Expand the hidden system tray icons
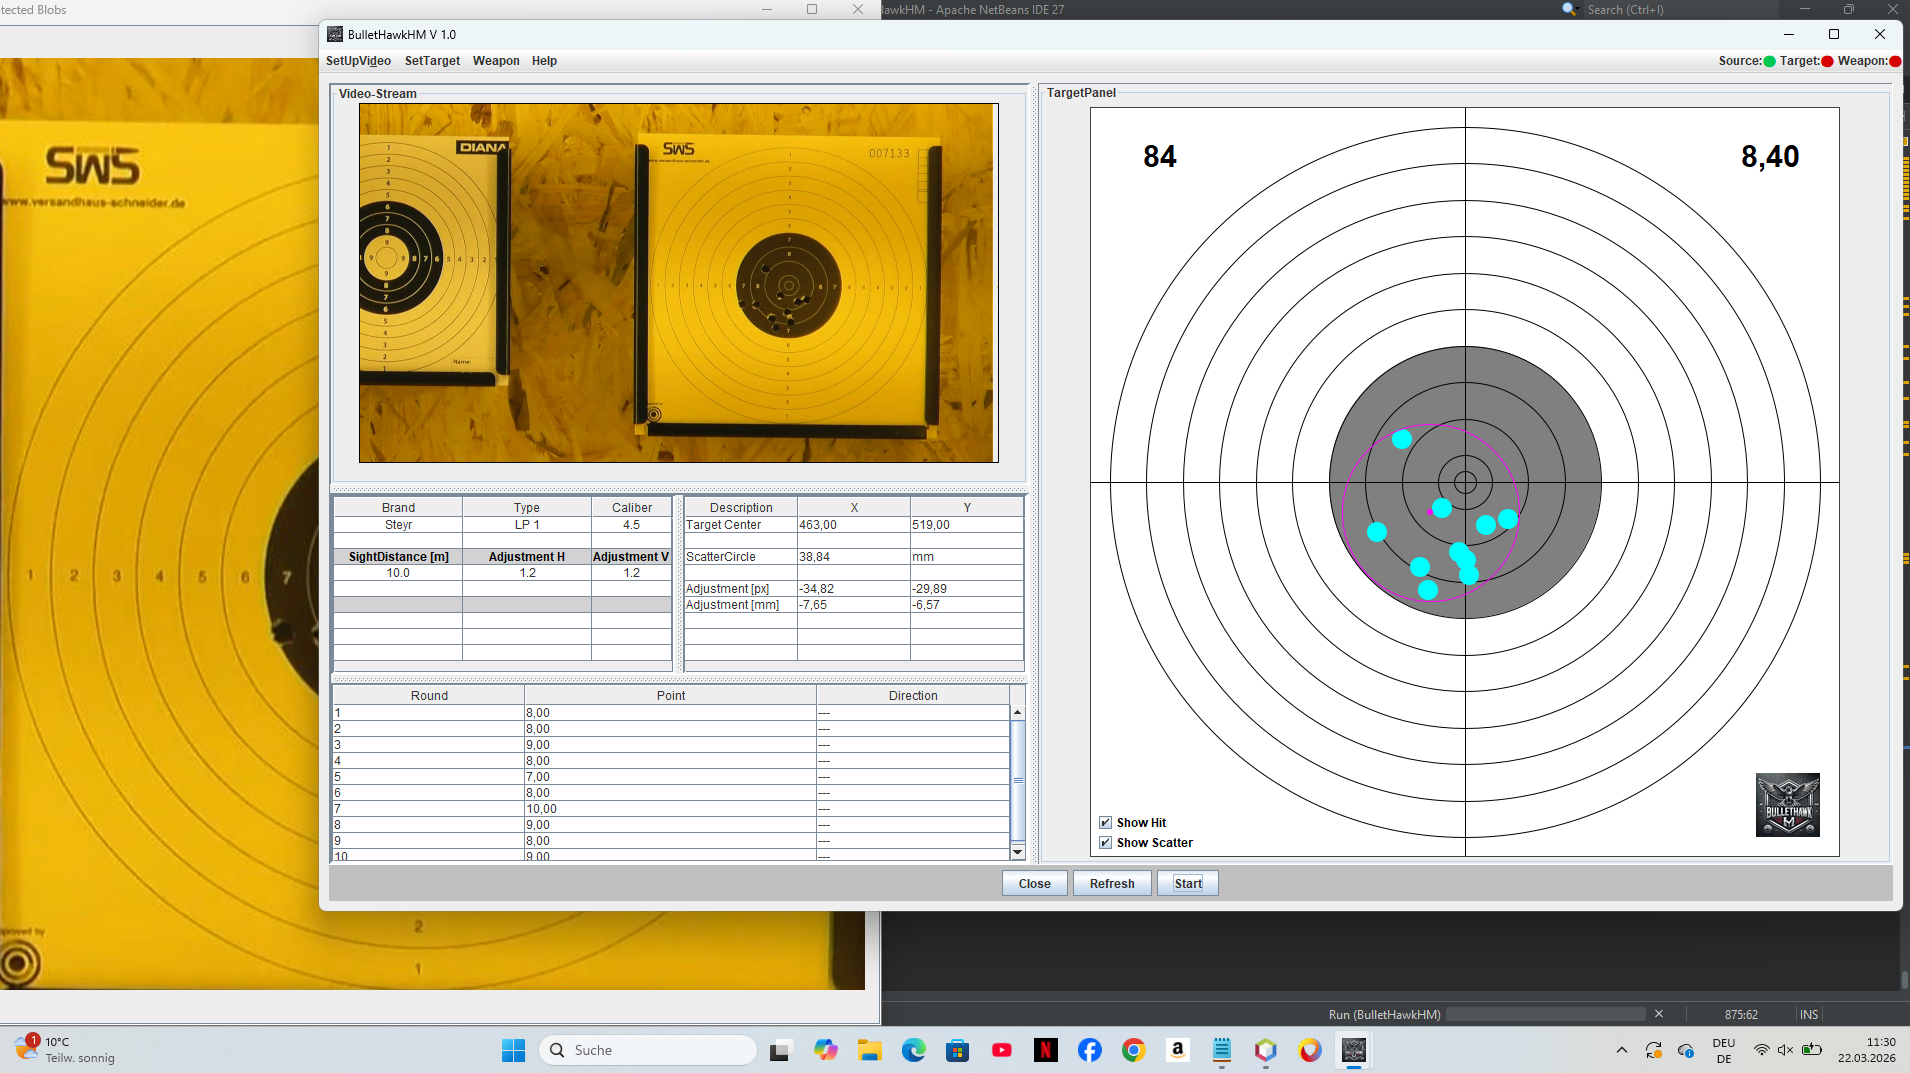Viewport: 1910px width, 1073px height. click(1621, 1050)
